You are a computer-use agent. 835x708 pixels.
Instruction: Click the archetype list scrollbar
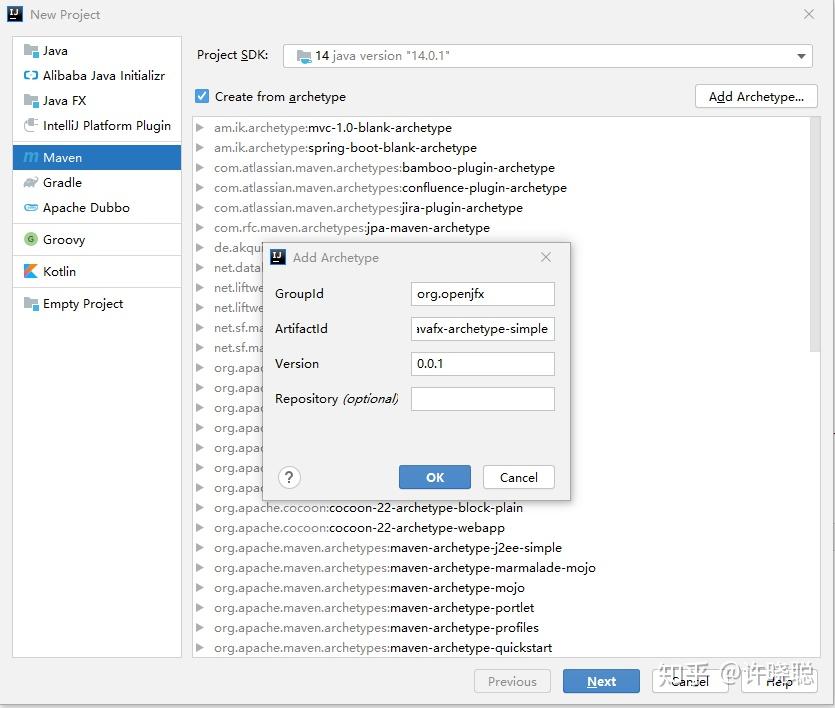815,235
